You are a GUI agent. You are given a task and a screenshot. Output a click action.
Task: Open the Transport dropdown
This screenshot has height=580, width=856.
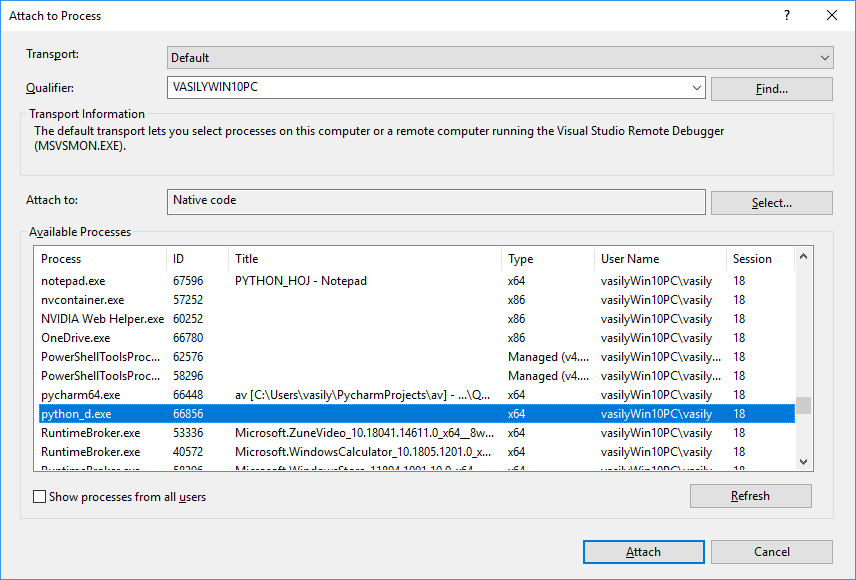pos(500,58)
